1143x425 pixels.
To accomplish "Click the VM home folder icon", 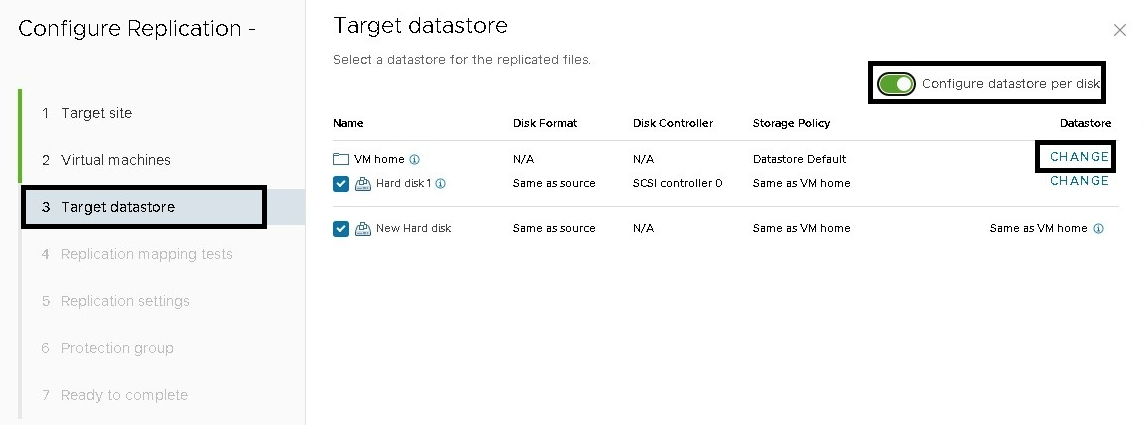I will (340, 159).
